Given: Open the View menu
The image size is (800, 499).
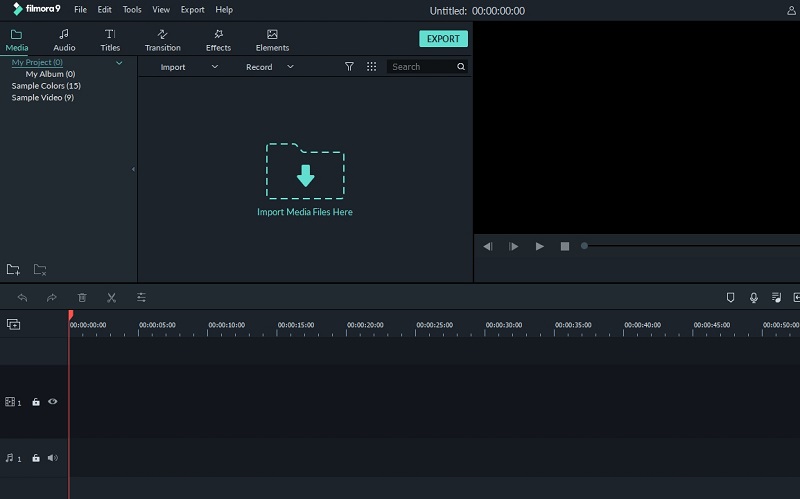Looking at the screenshot, I should point(161,10).
